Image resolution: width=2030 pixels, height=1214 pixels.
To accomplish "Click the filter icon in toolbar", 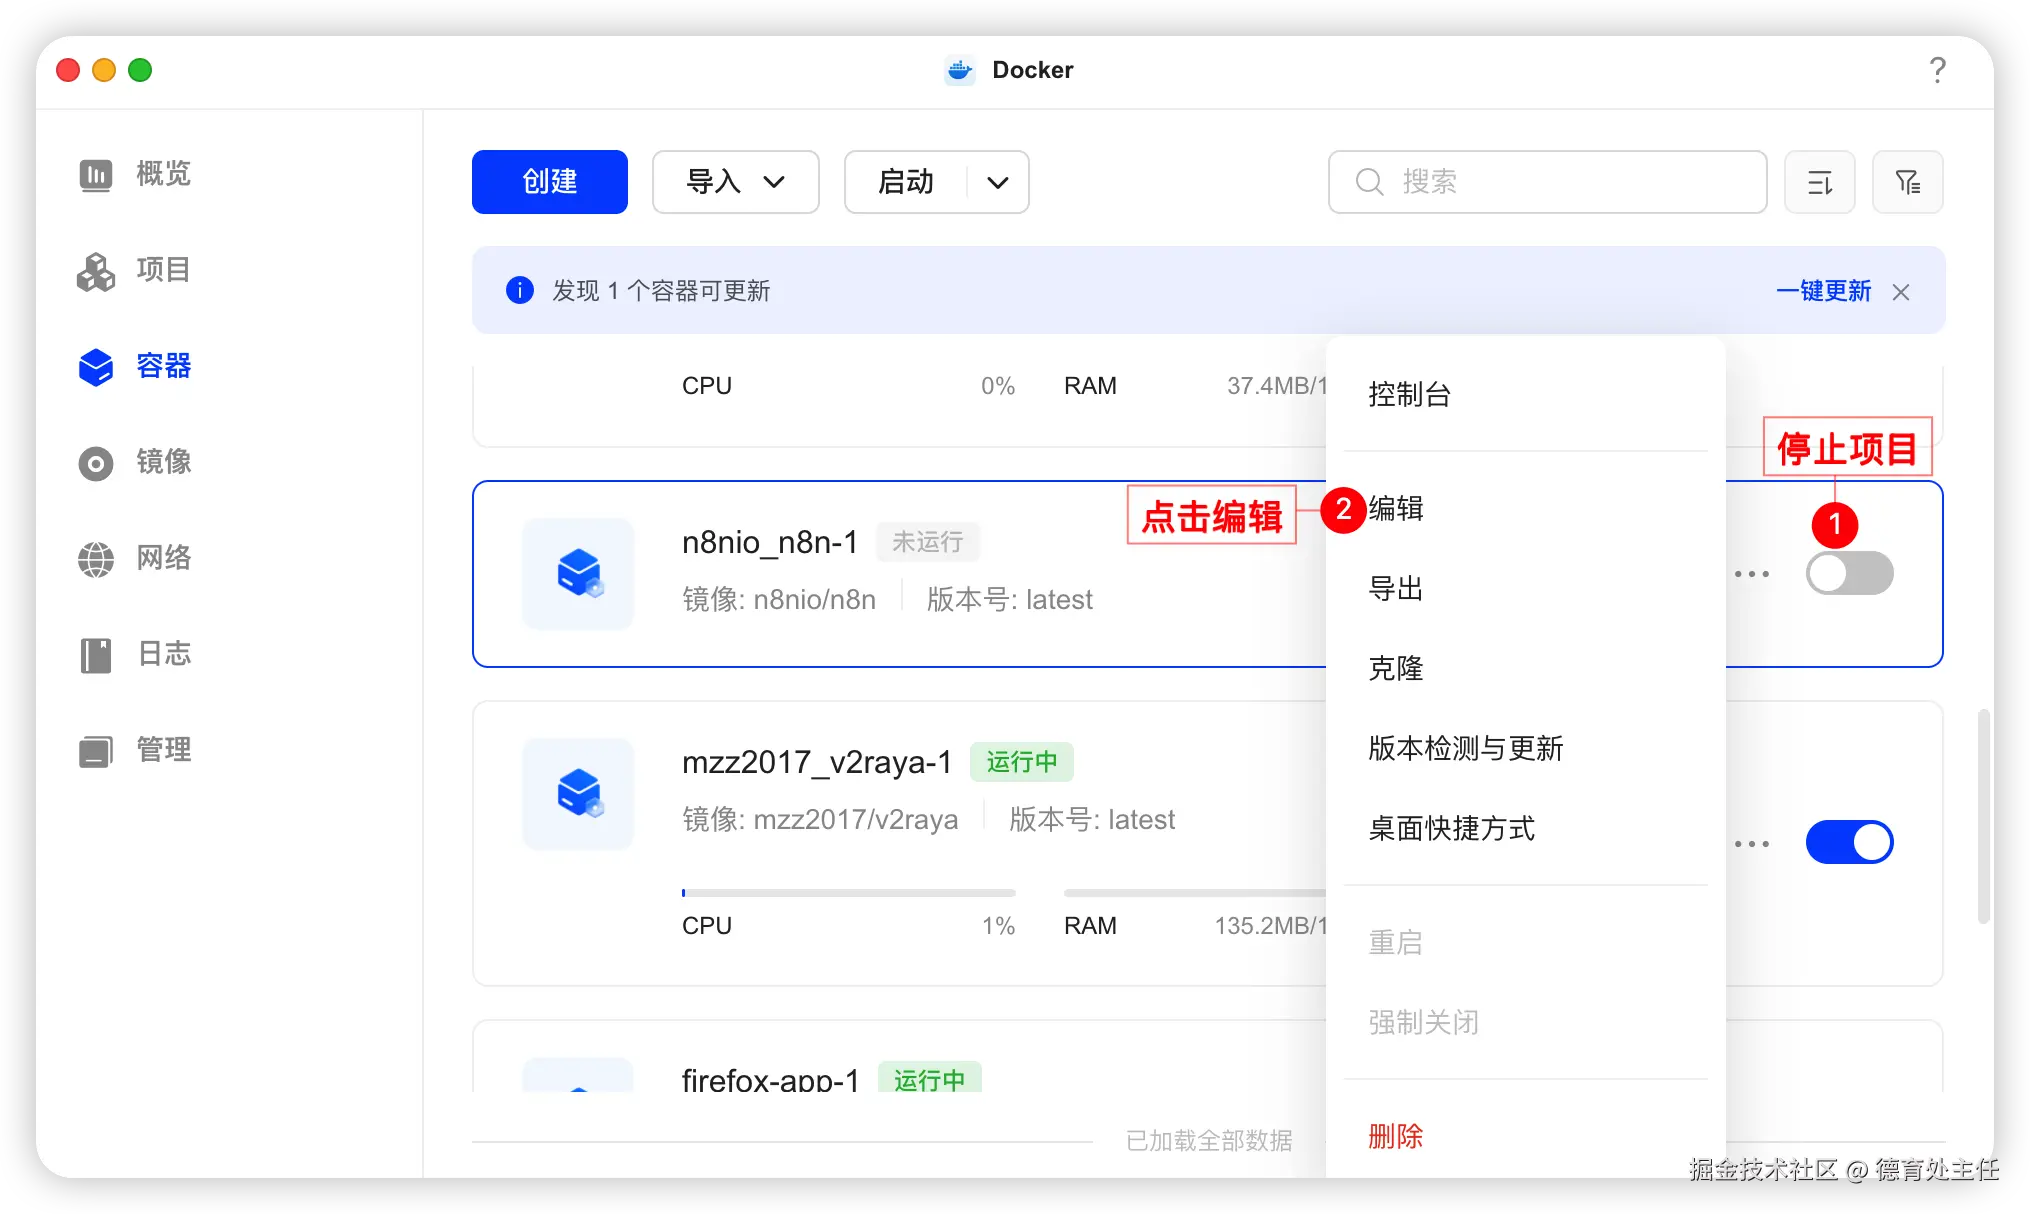I will (1907, 182).
